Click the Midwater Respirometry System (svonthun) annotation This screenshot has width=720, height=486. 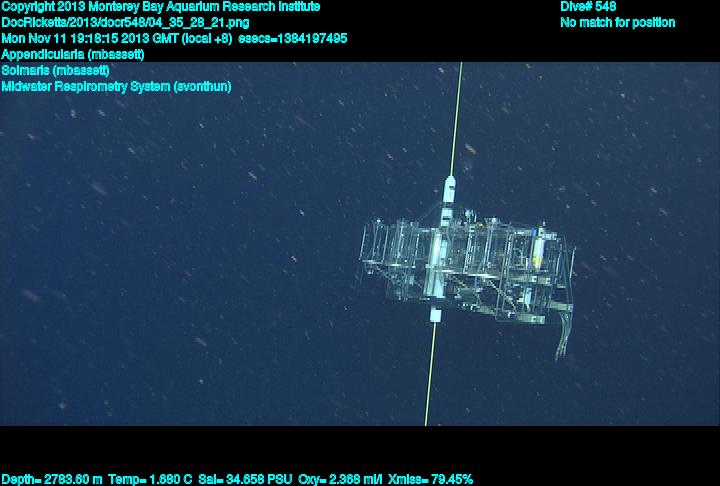click(x=116, y=86)
